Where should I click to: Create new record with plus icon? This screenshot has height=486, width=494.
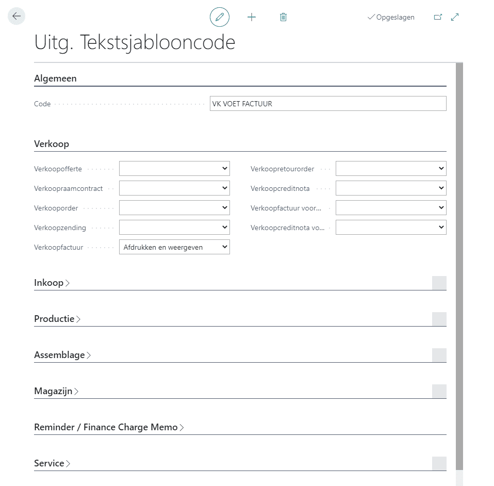(x=251, y=17)
